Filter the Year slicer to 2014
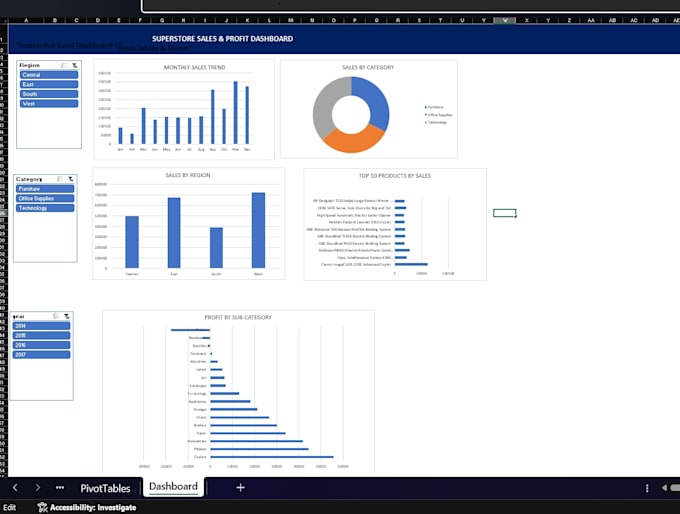The height and width of the screenshot is (514, 680). 42,326
